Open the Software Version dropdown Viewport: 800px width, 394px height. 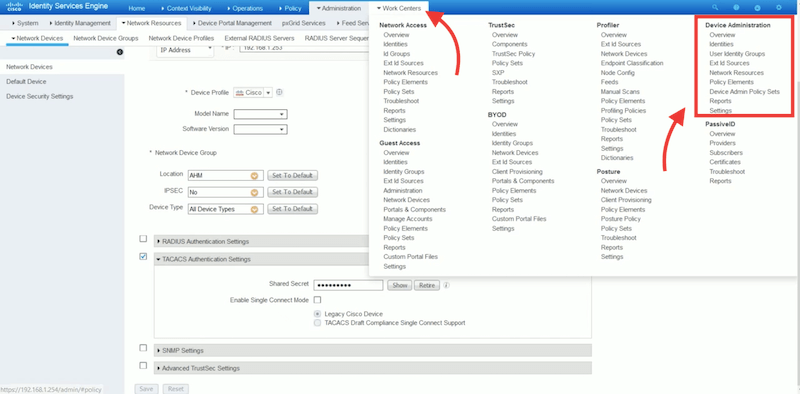pyautogui.click(x=260, y=130)
